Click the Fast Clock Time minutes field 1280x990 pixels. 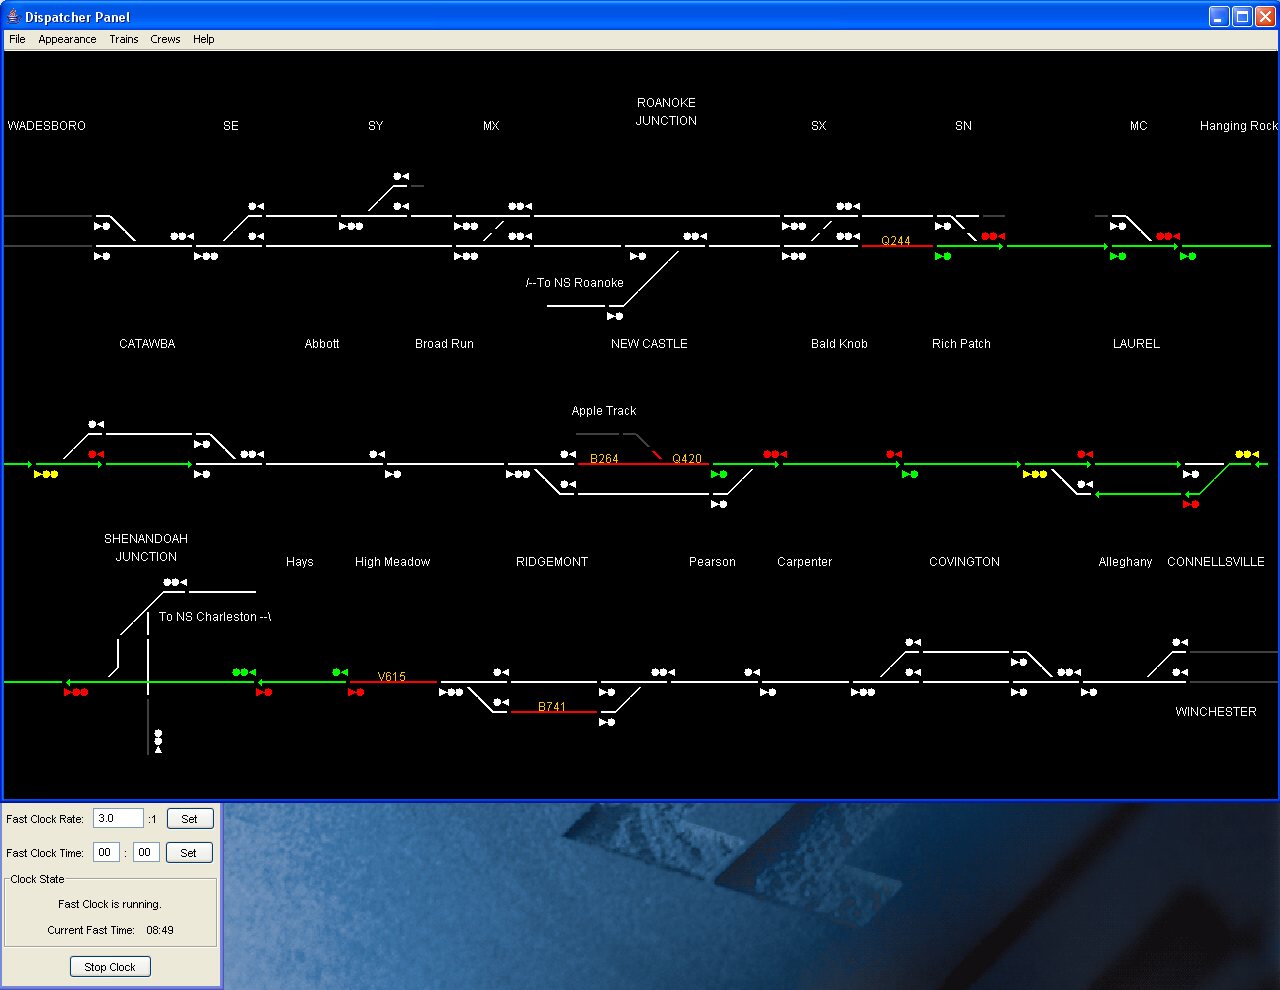pyautogui.click(x=146, y=852)
